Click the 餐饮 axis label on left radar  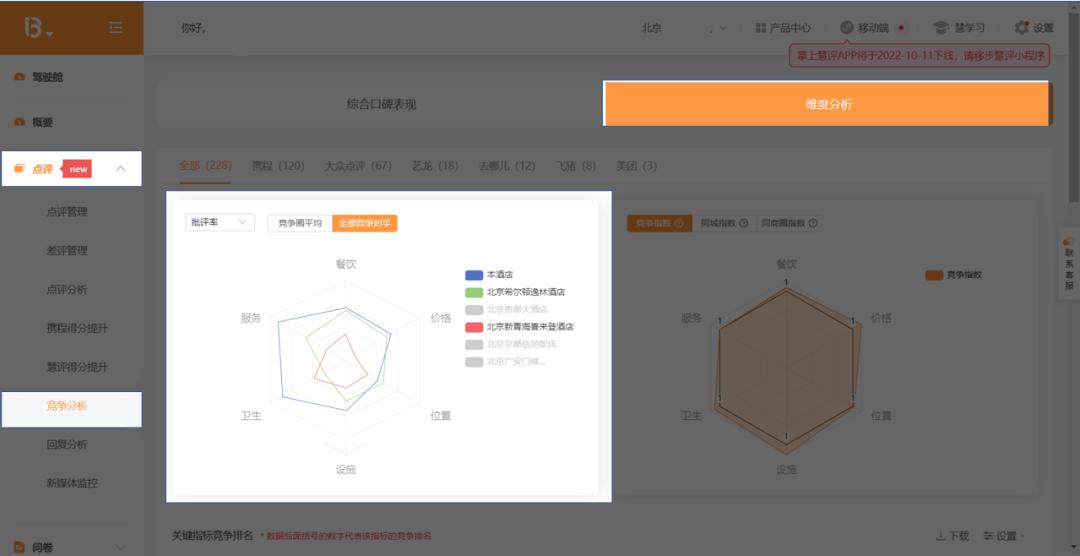(x=346, y=264)
